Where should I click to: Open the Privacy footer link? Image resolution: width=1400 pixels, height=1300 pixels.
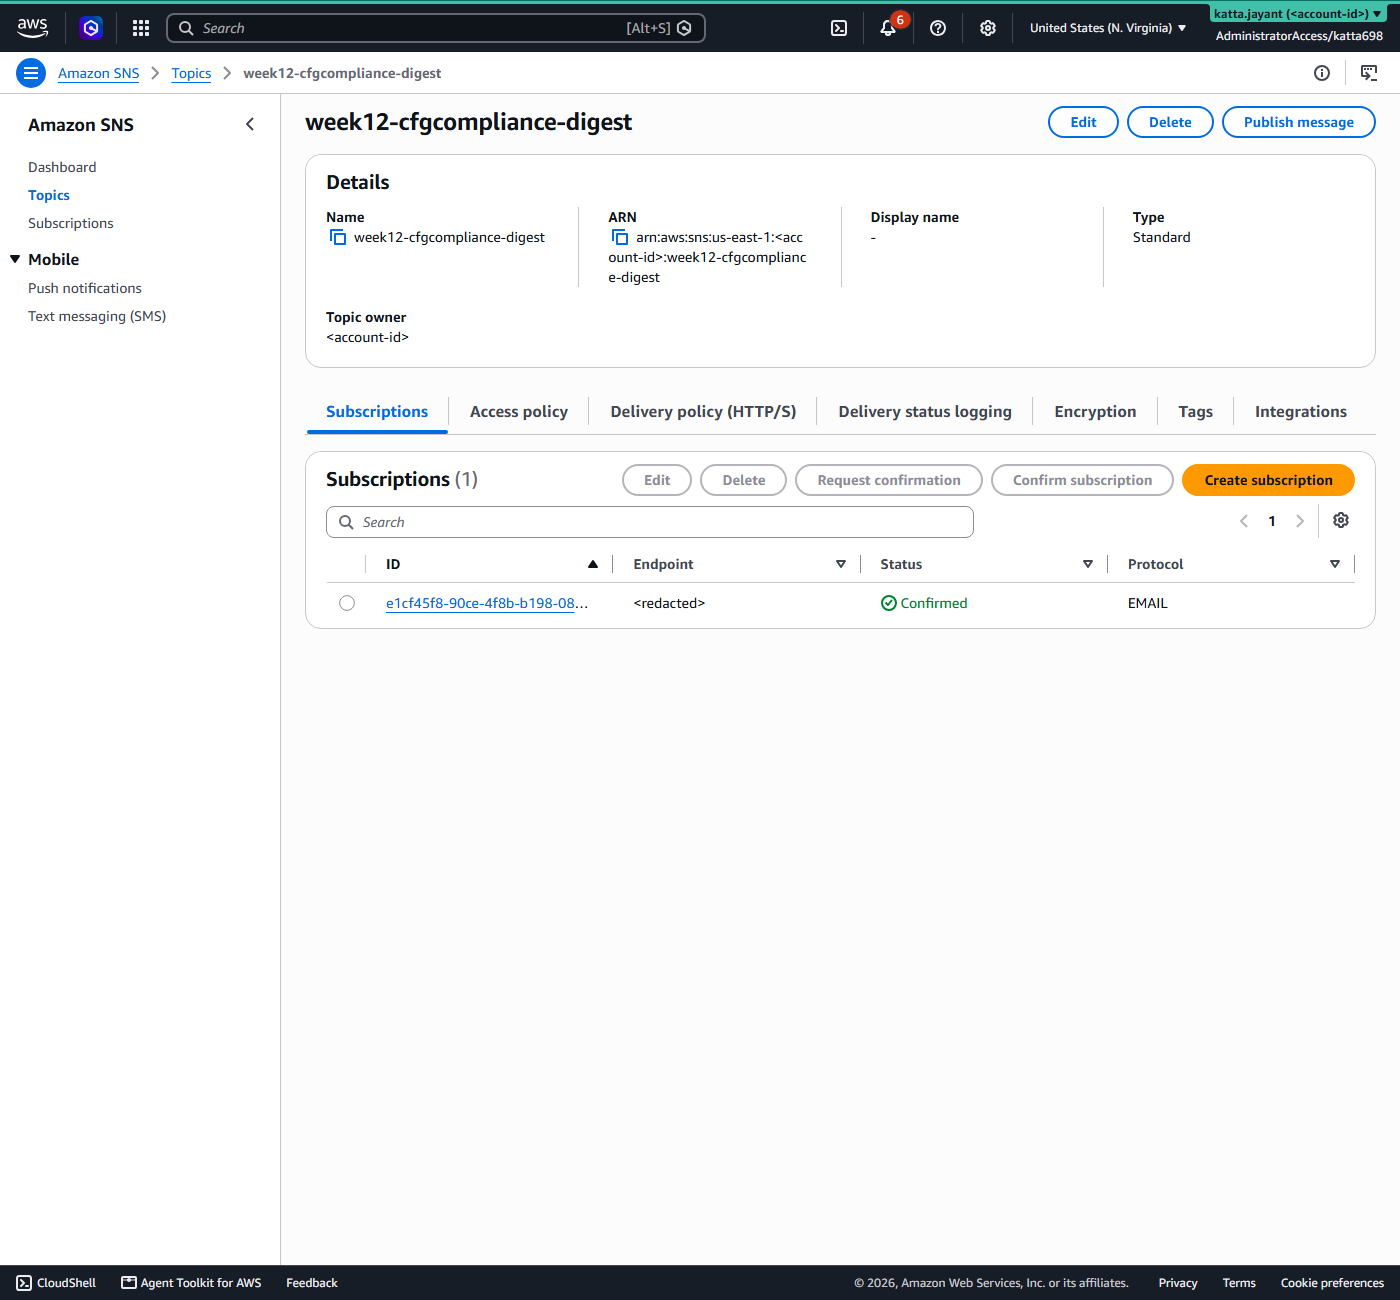(x=1178, y=1283)
